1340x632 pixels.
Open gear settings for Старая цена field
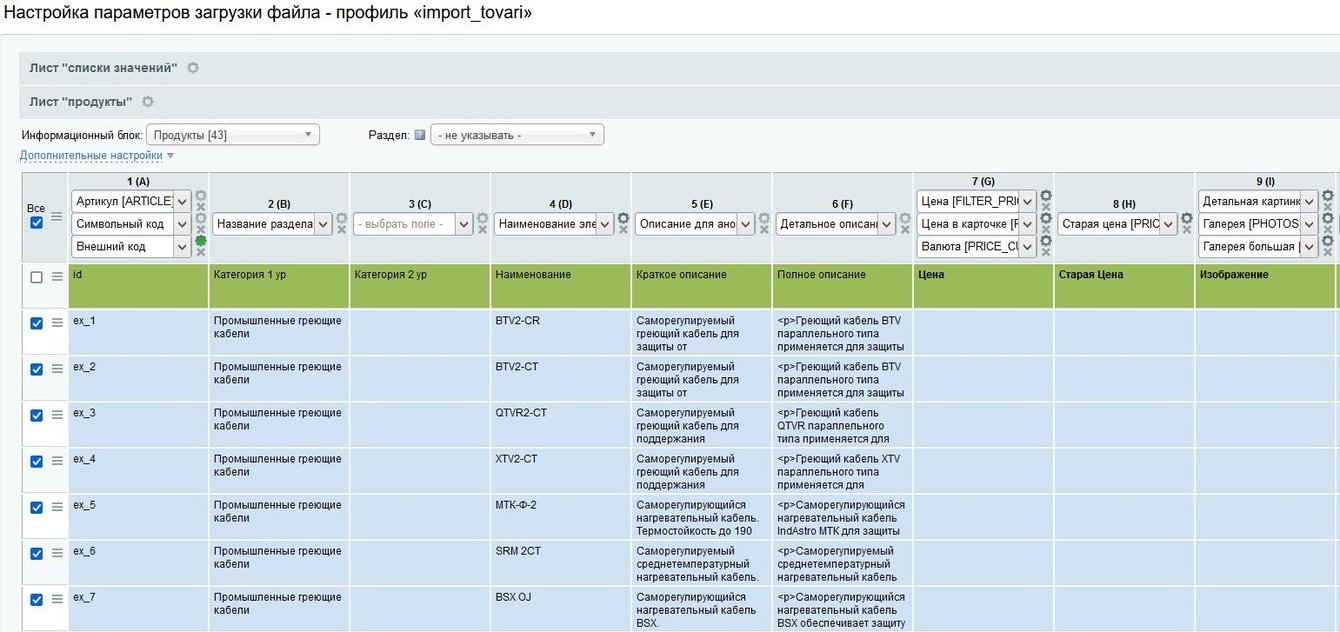pos(1187,218)
